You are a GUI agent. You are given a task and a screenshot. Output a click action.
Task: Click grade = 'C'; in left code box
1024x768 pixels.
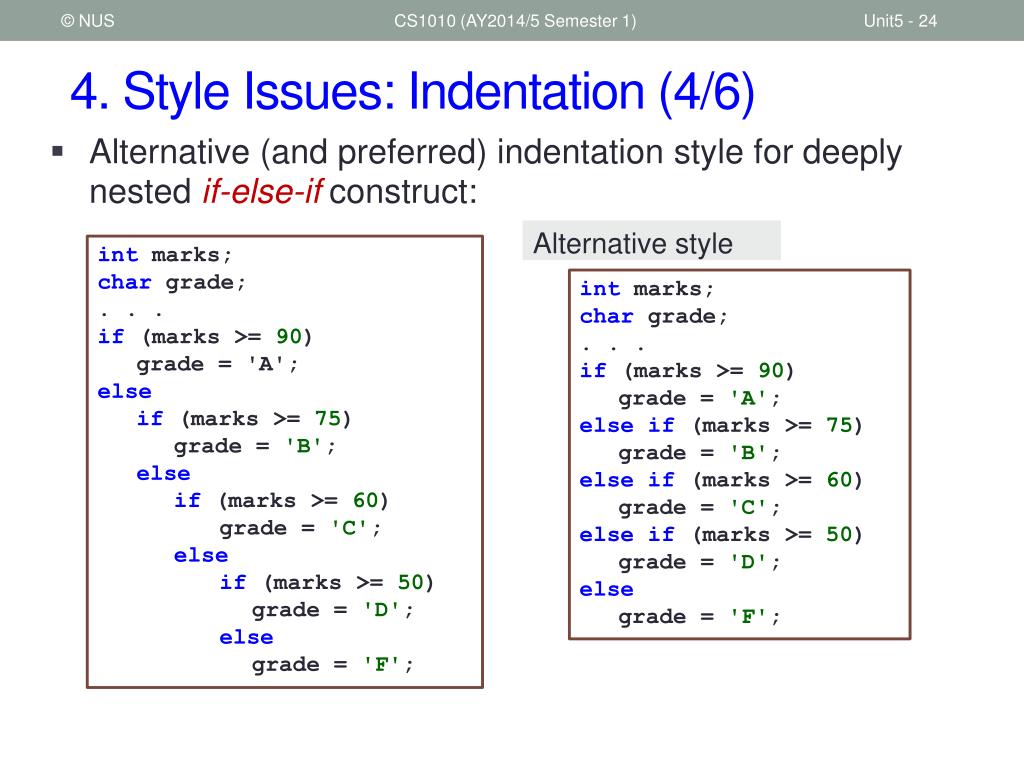click(x=300, y=528)
